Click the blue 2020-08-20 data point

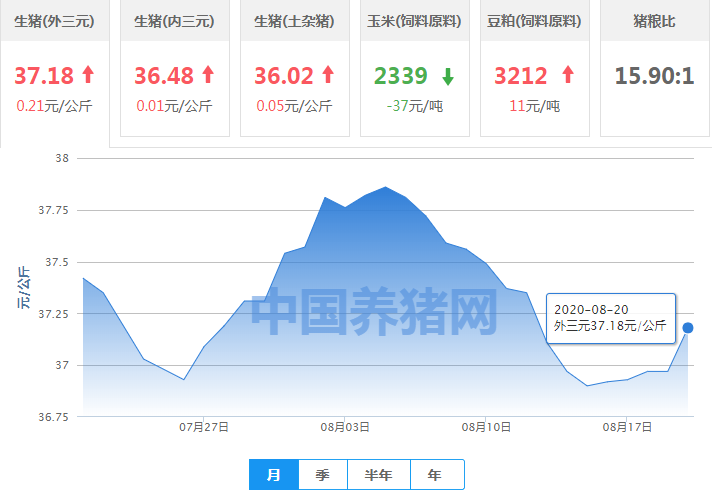[x=688, y=328]
